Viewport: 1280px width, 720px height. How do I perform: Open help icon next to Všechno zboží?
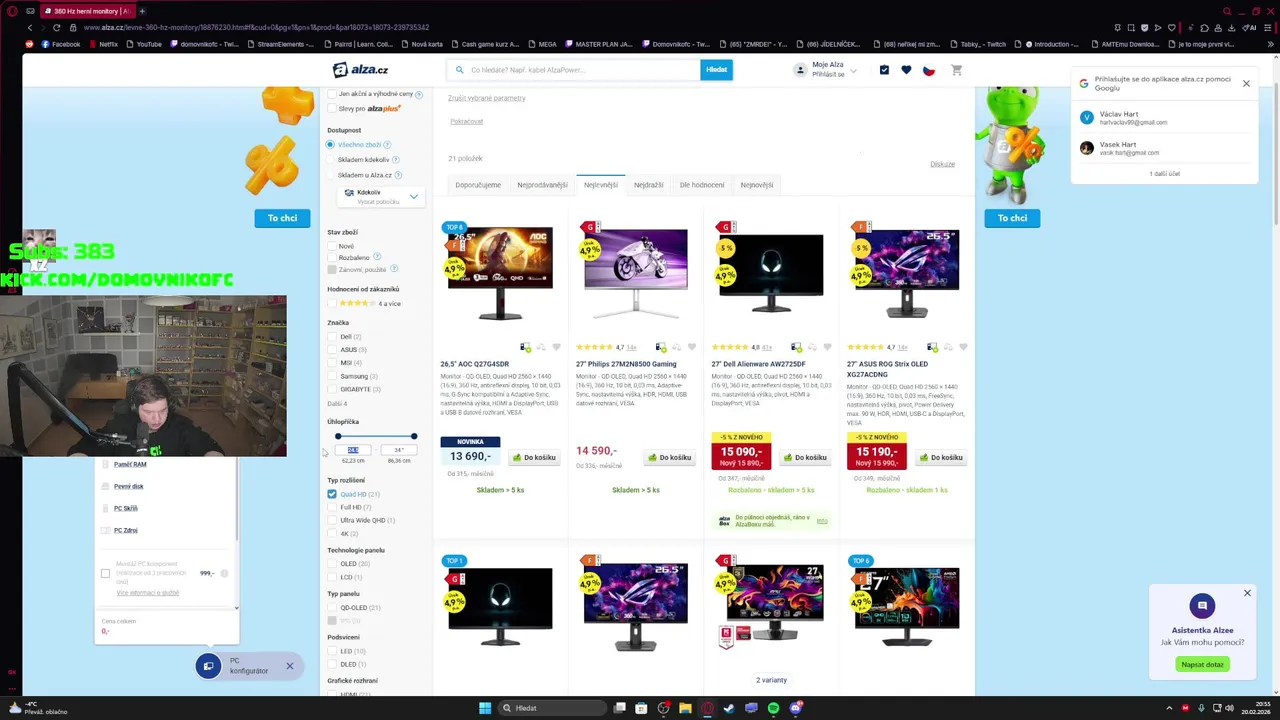388,145
